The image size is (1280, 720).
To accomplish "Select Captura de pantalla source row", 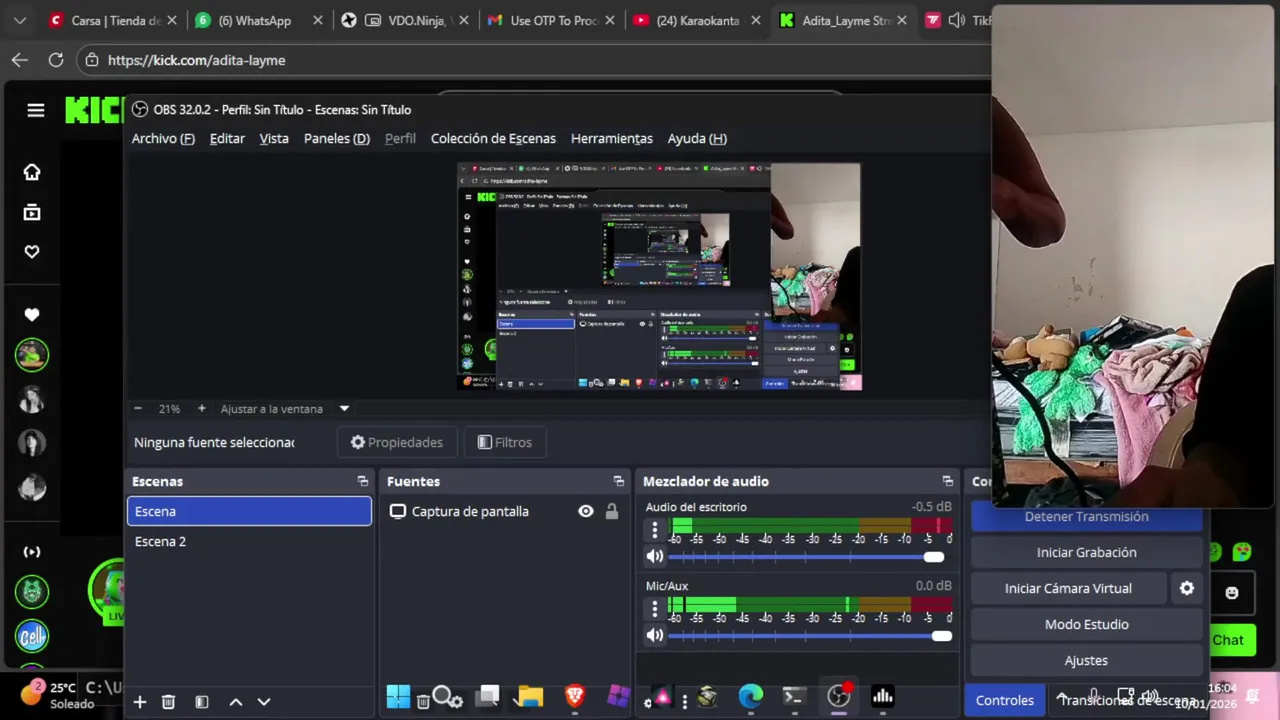I will 505,511.
